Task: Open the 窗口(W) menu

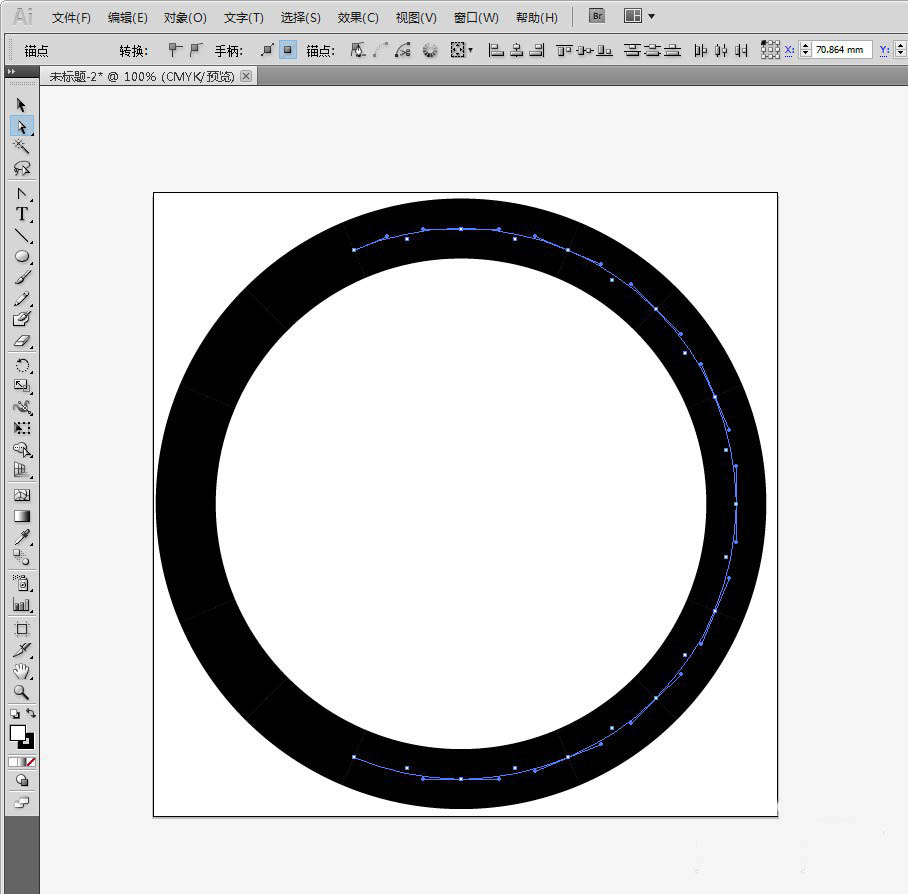Action: point(476,17)
